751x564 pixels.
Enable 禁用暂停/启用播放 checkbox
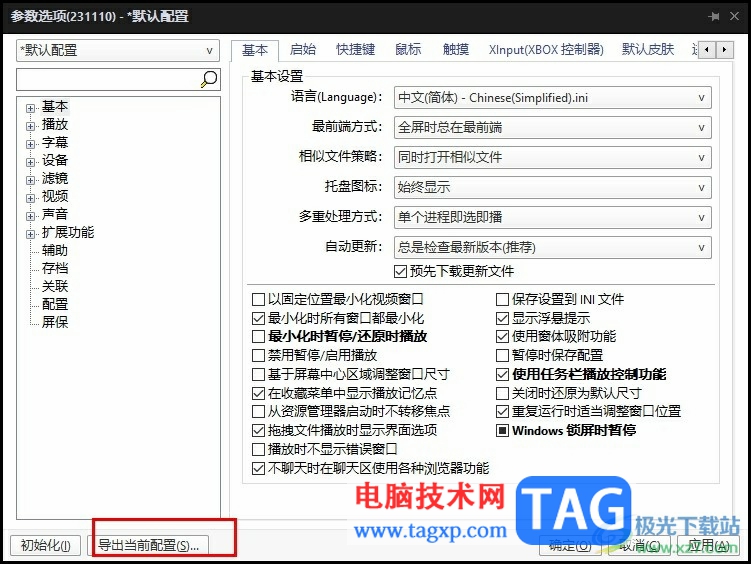[x=258, y=355]
